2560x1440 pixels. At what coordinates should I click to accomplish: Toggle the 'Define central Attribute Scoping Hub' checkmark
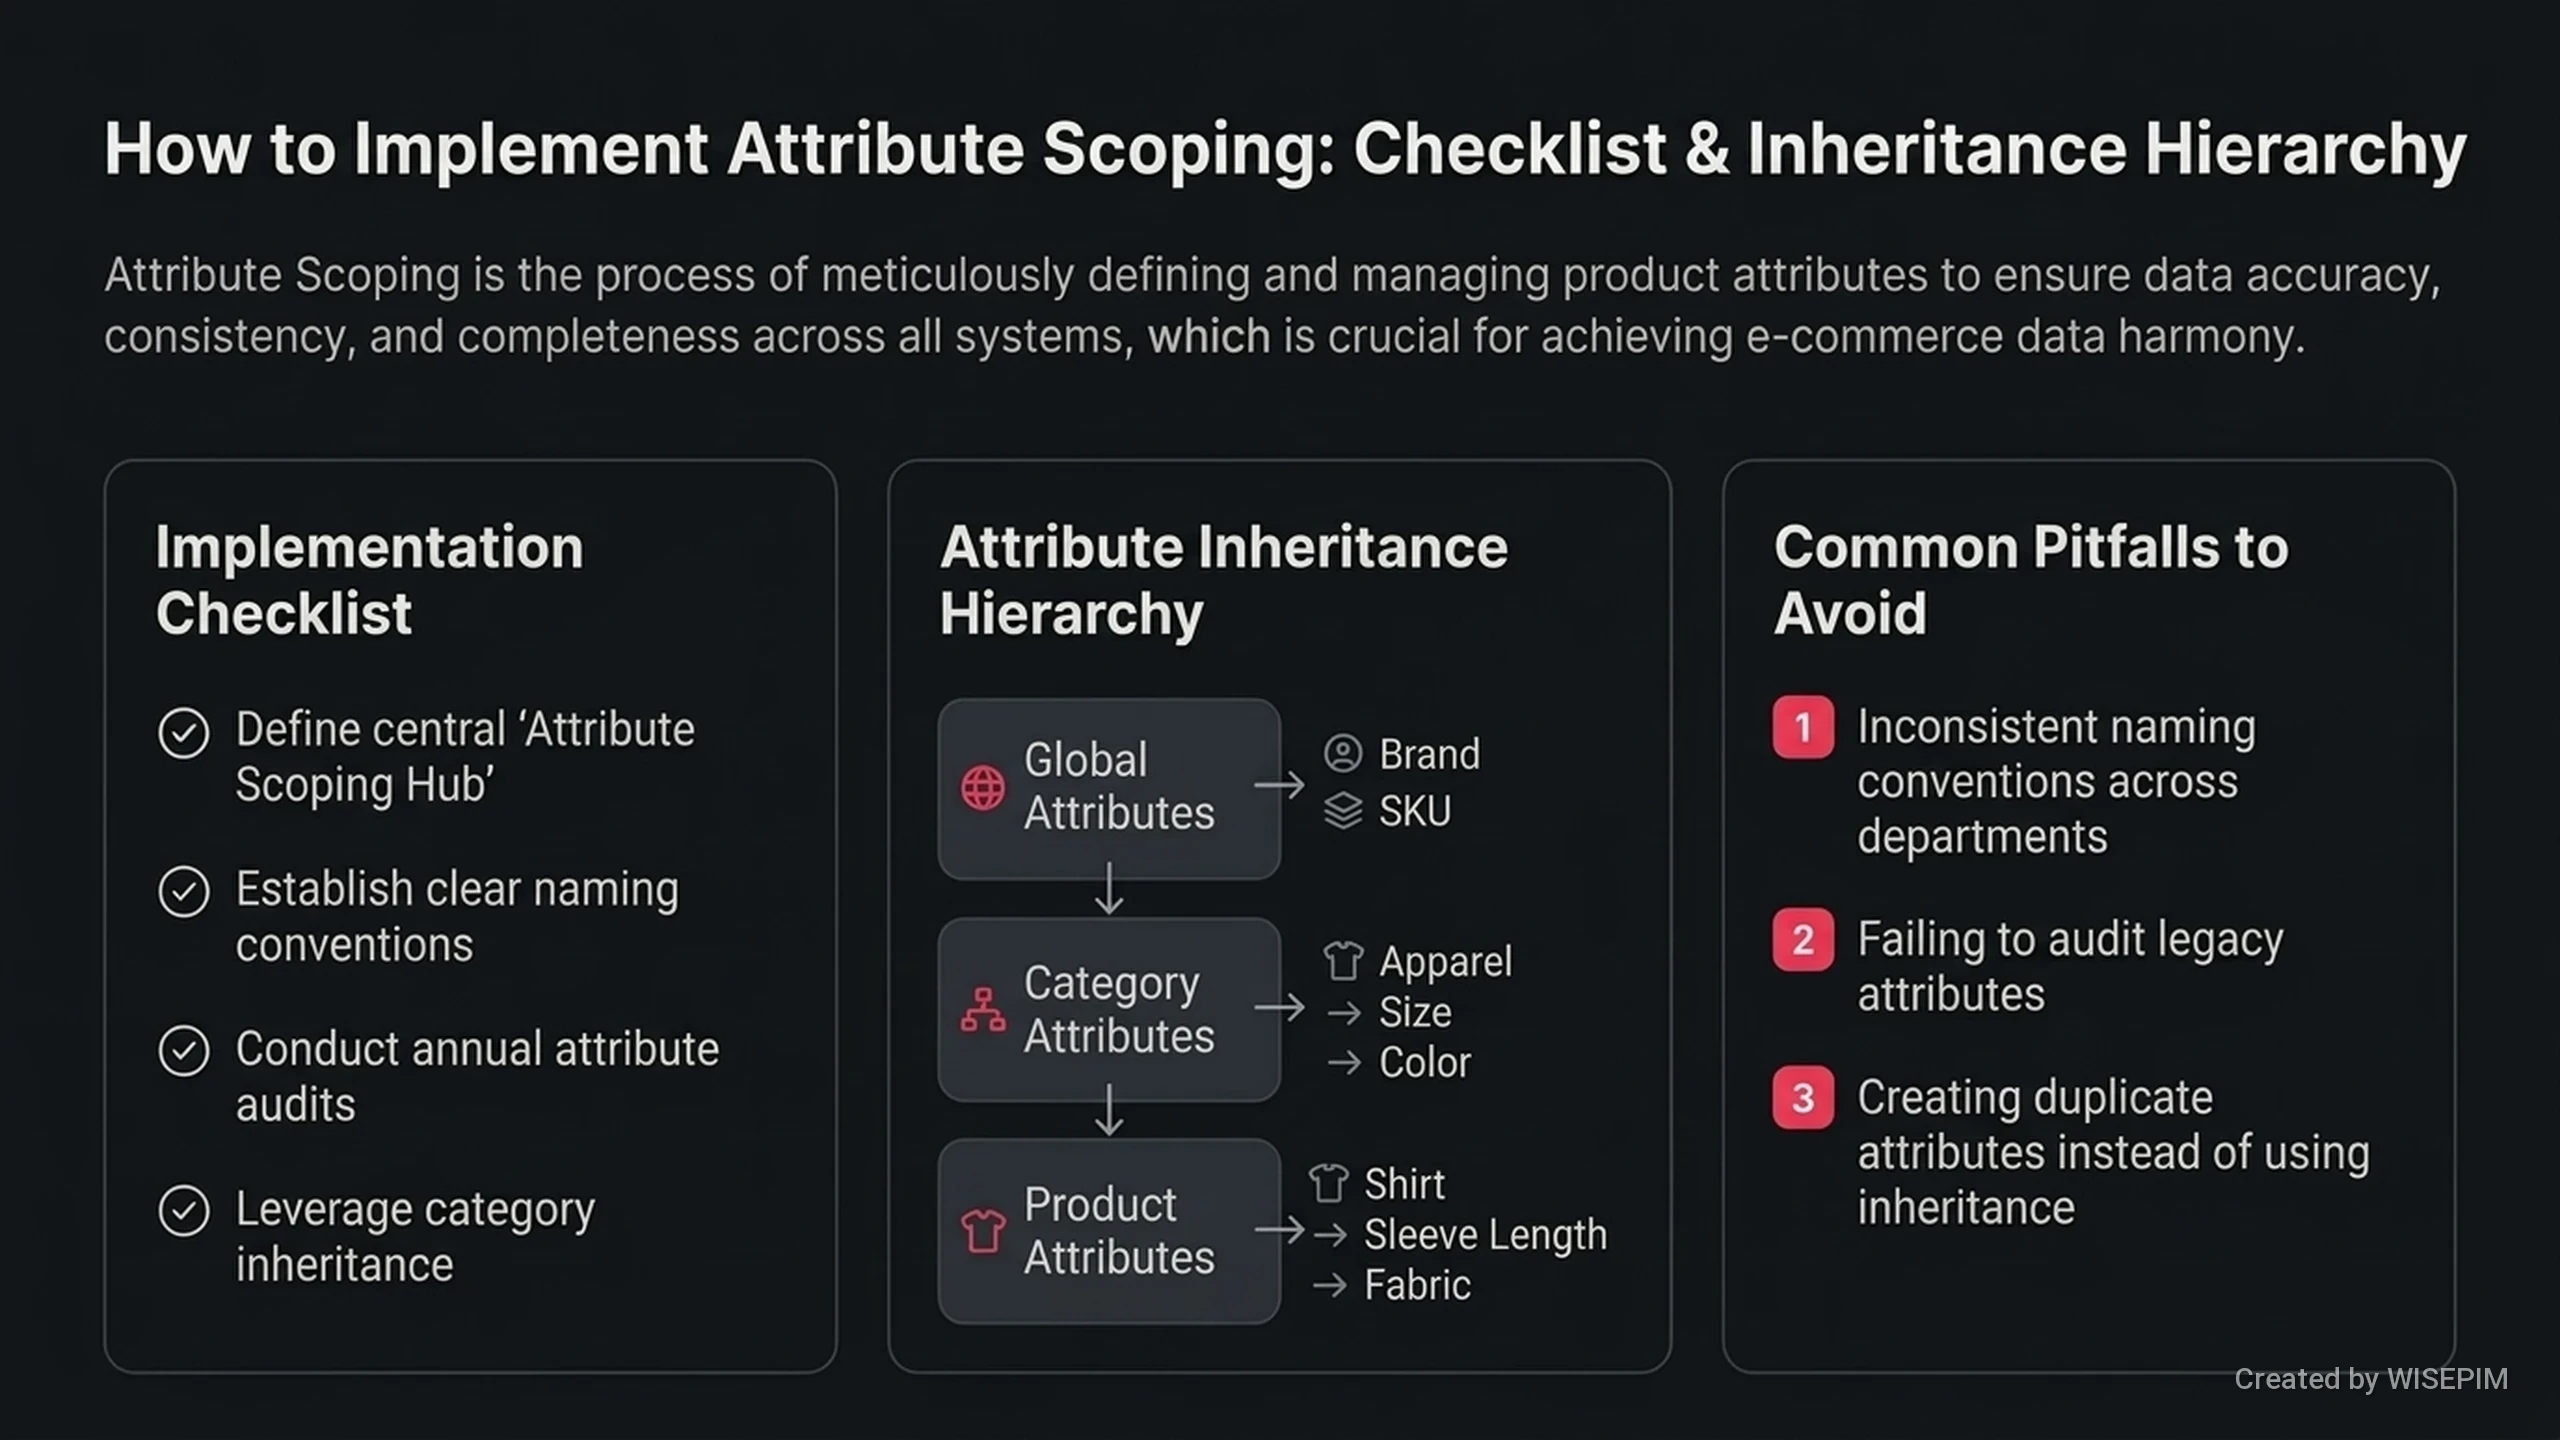pos(184,732)
